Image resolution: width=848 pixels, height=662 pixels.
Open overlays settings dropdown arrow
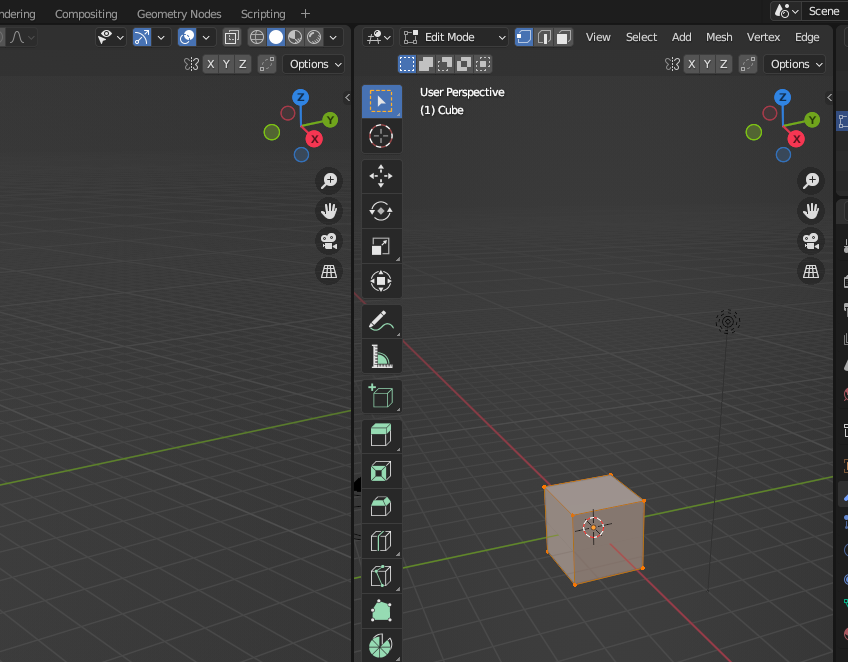(x=206, y=37)
